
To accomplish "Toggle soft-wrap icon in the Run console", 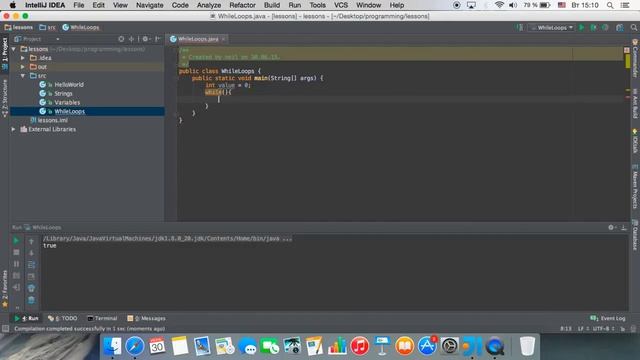I will point(31,265).
